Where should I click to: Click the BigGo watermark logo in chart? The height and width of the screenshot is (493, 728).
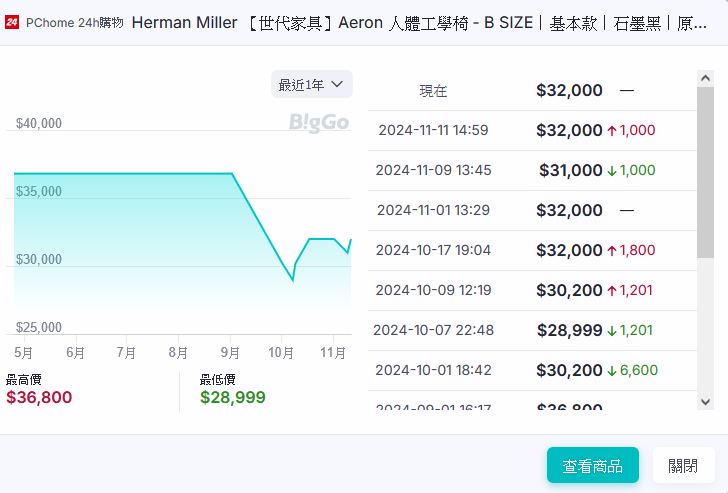pyautogui.click(x=318, y=123)
